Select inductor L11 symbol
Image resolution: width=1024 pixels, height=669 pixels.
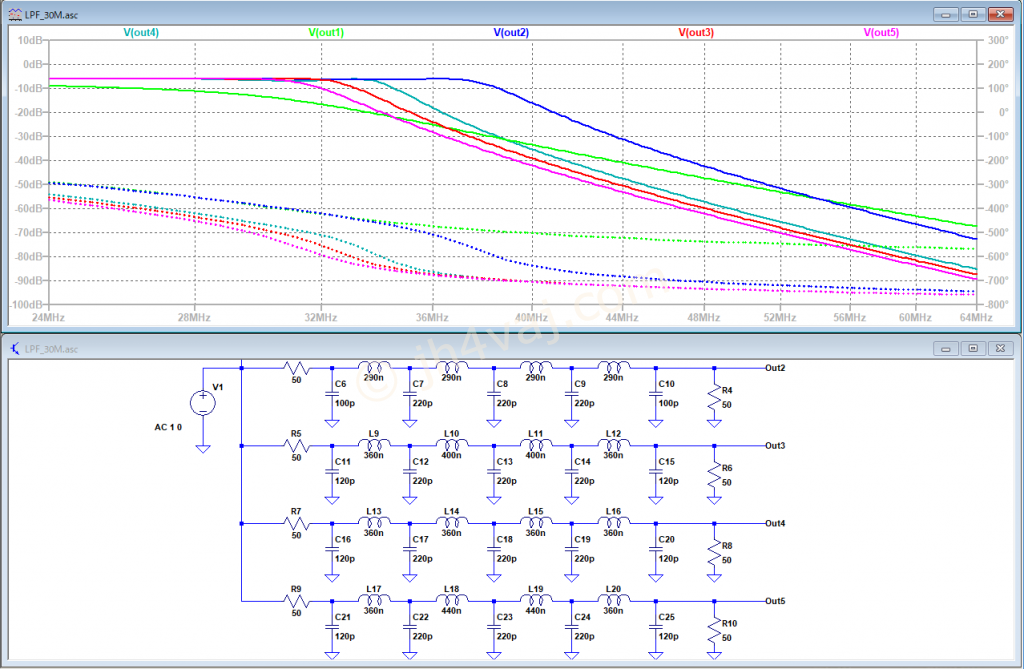(536, 444)
